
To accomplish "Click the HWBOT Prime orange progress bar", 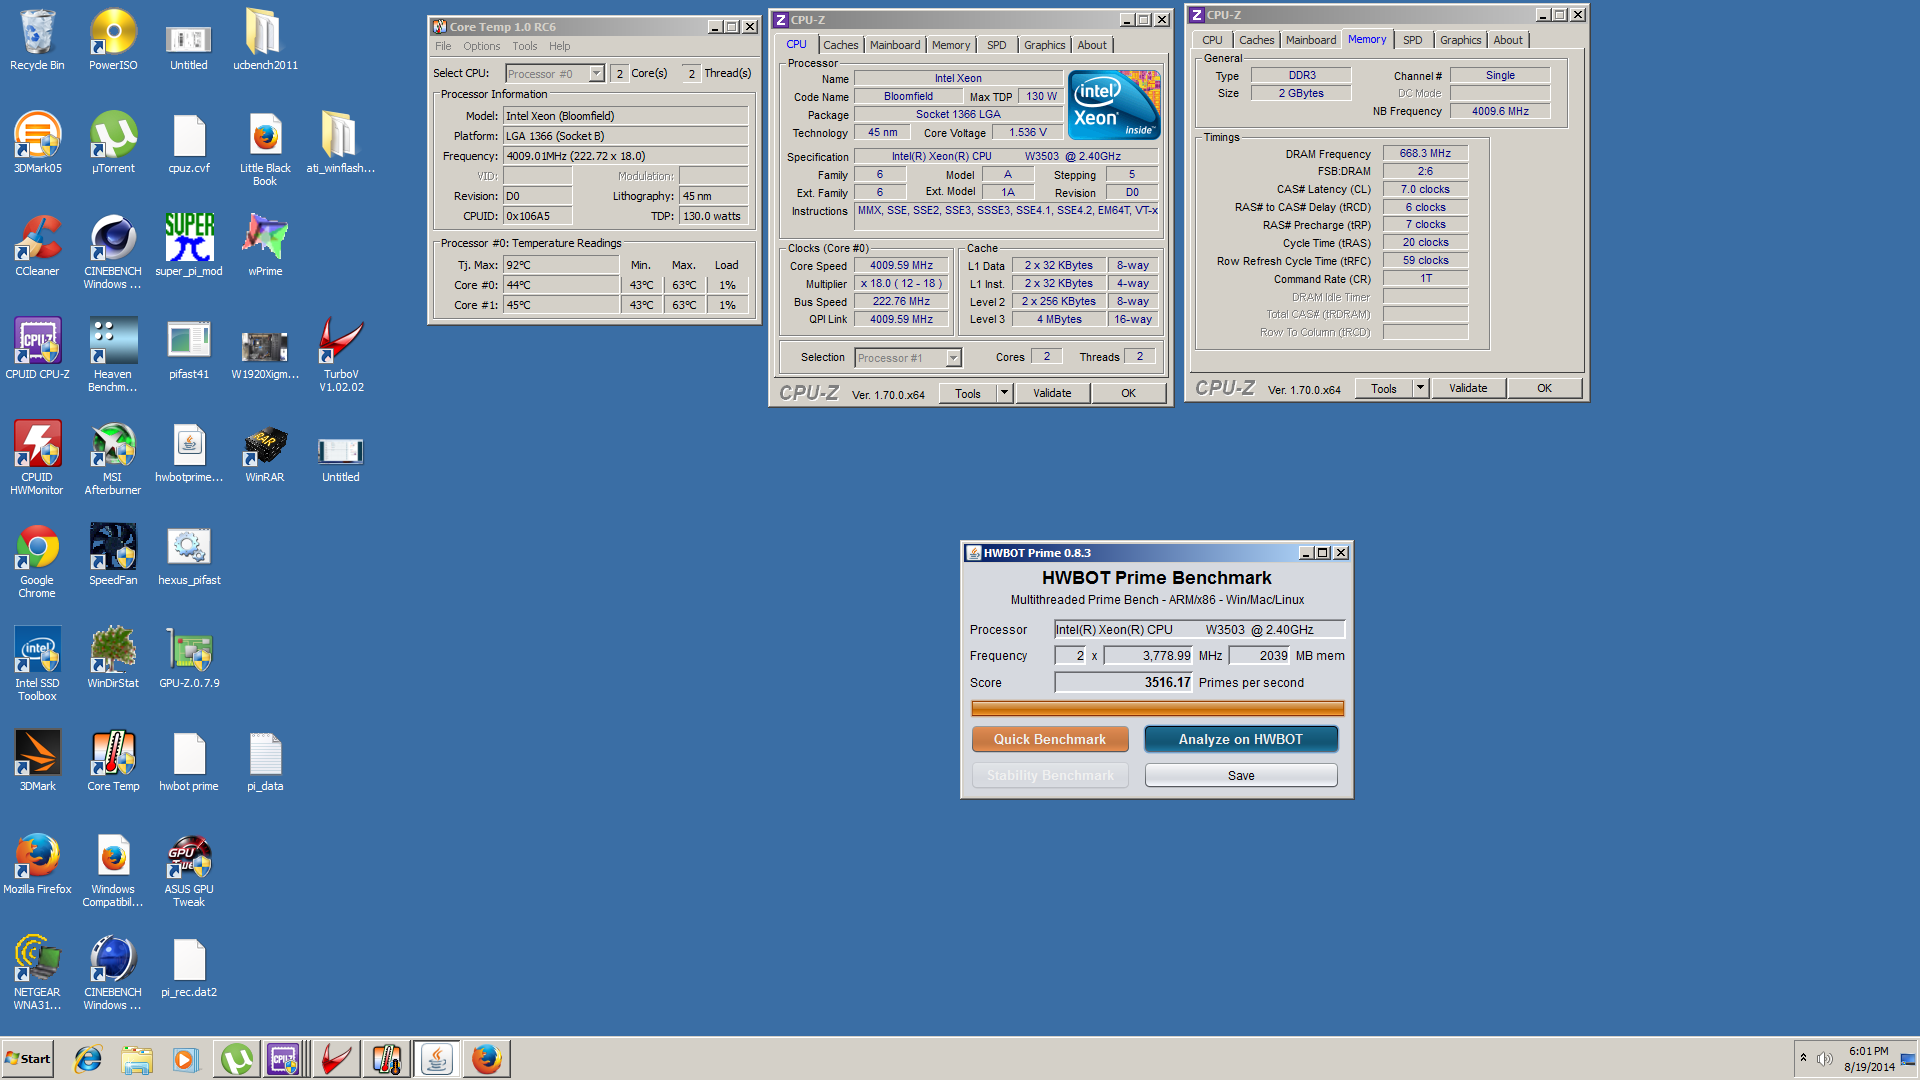I will pos(1158,708).
